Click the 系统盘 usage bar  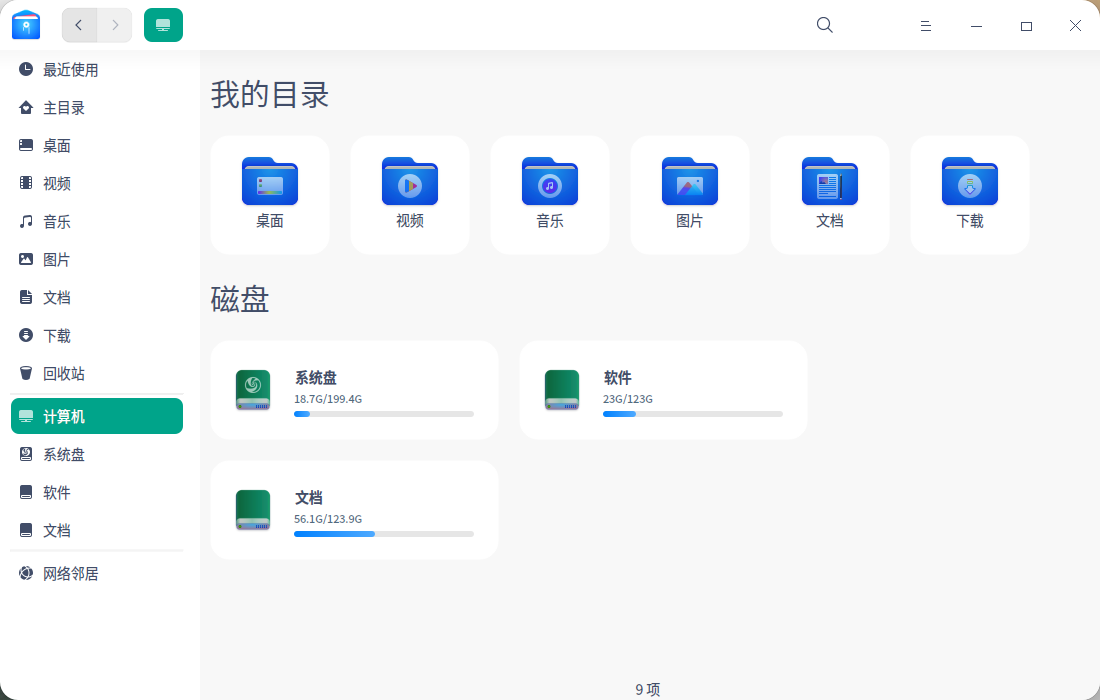(x=384, y=414)
